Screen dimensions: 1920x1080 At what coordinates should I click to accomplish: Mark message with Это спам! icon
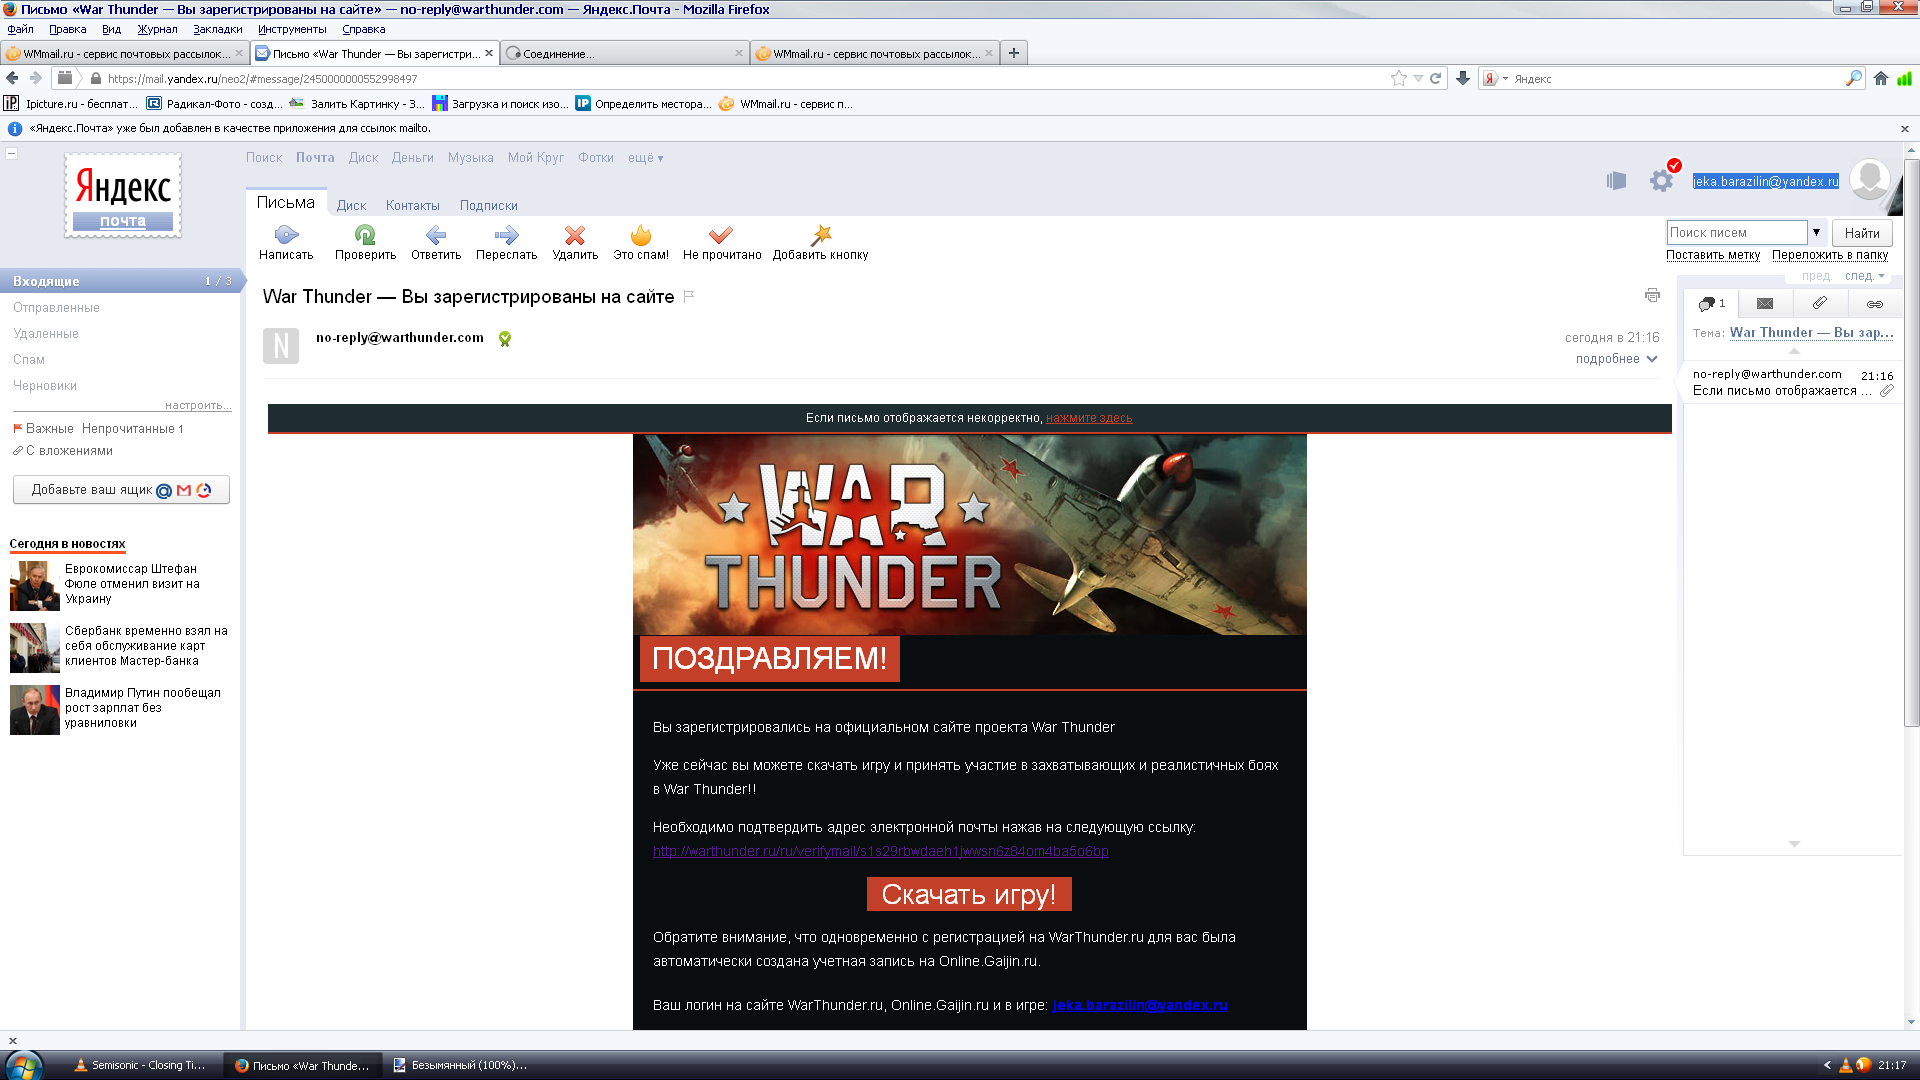[x=640, y=235]
